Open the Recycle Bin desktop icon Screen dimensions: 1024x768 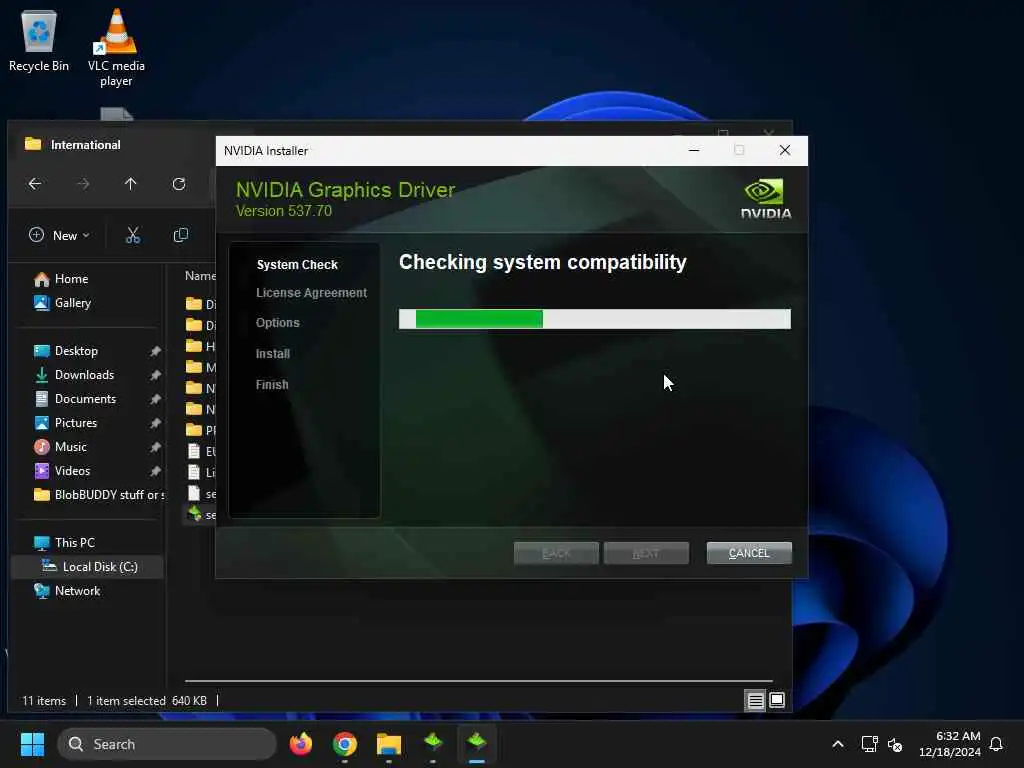click(x=39, y=40)
